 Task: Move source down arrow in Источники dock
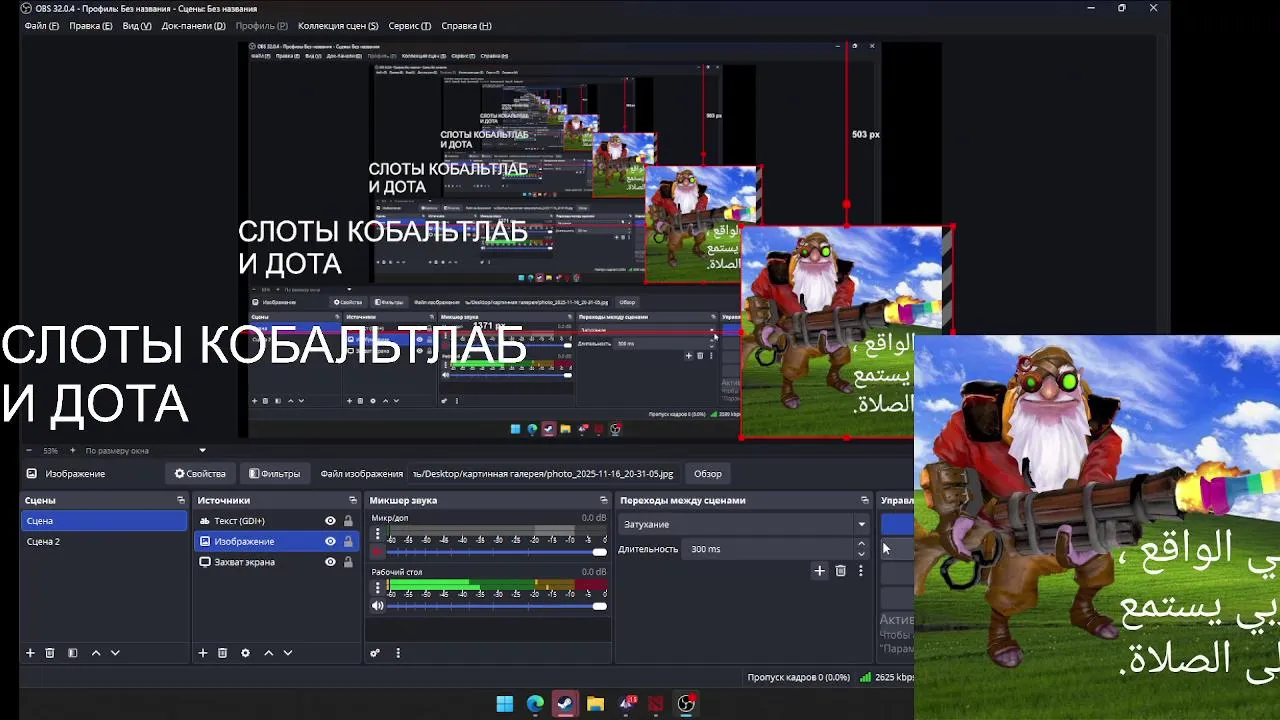(288, 653)
